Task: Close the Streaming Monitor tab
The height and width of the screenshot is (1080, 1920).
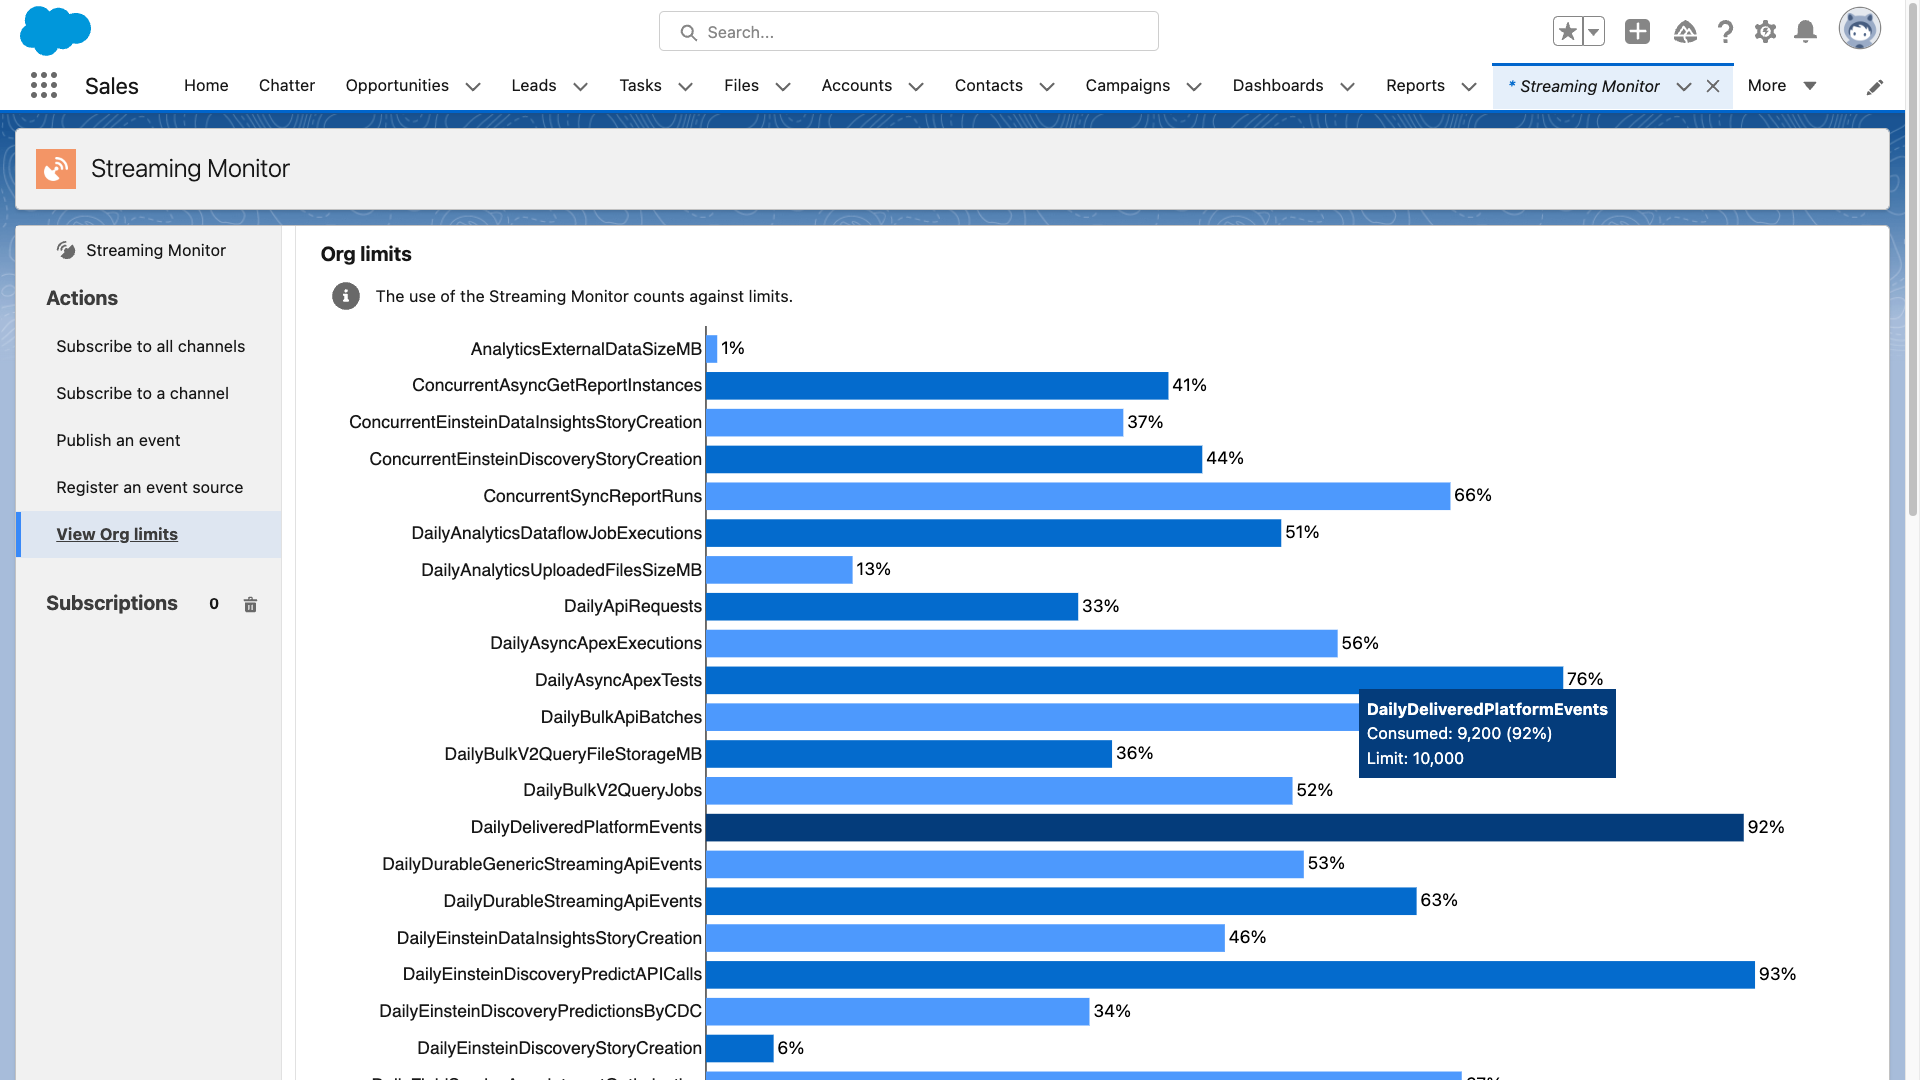Action: pyautogui.click(x=1714, y=86)
